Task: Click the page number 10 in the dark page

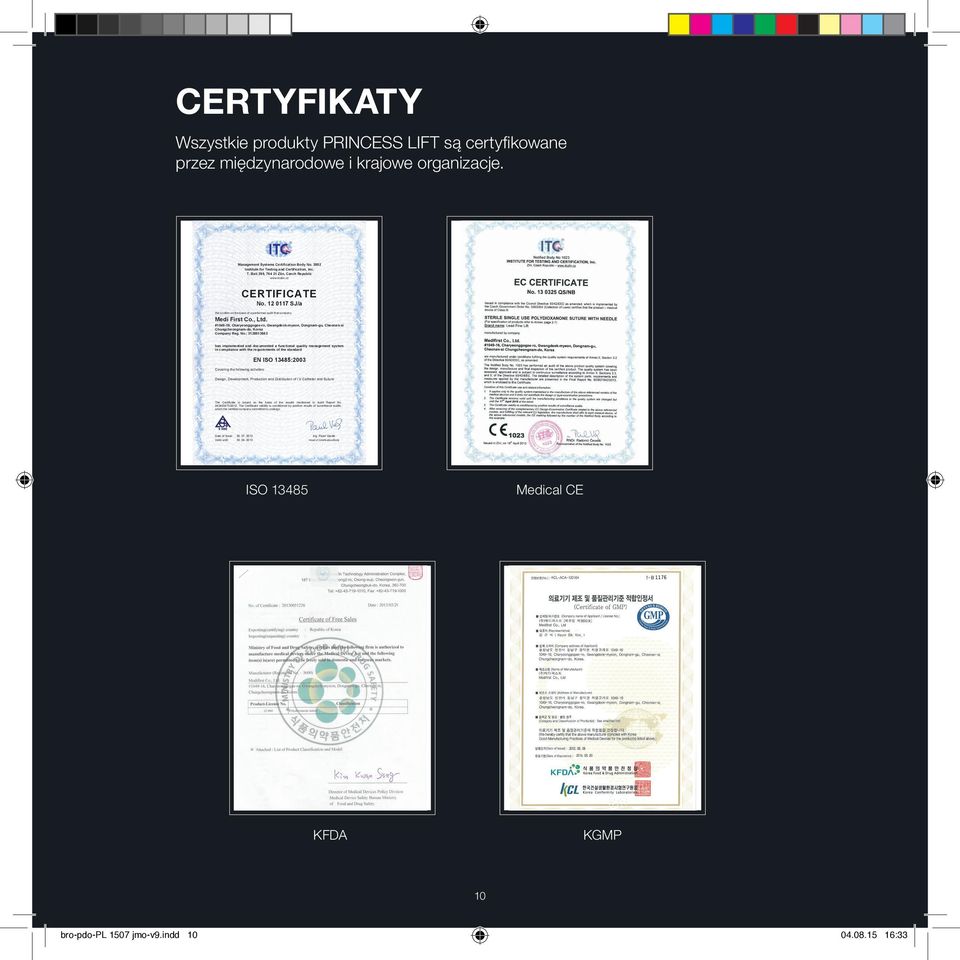Action: pos(480,896)
